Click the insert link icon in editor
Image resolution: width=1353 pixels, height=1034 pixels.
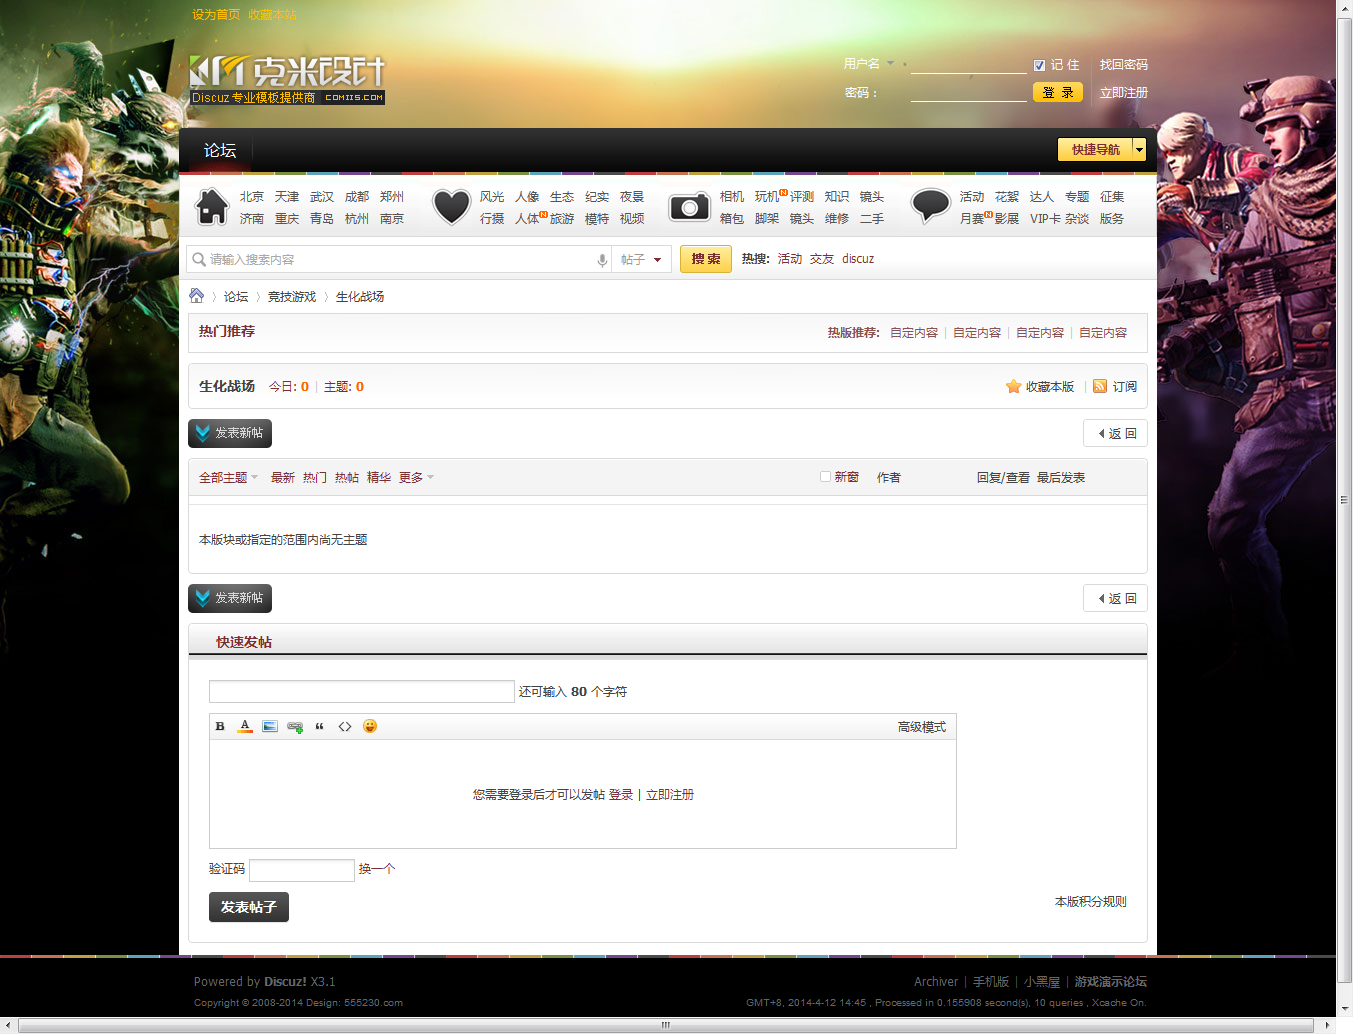pyautogui.click(x=295, y=727)
